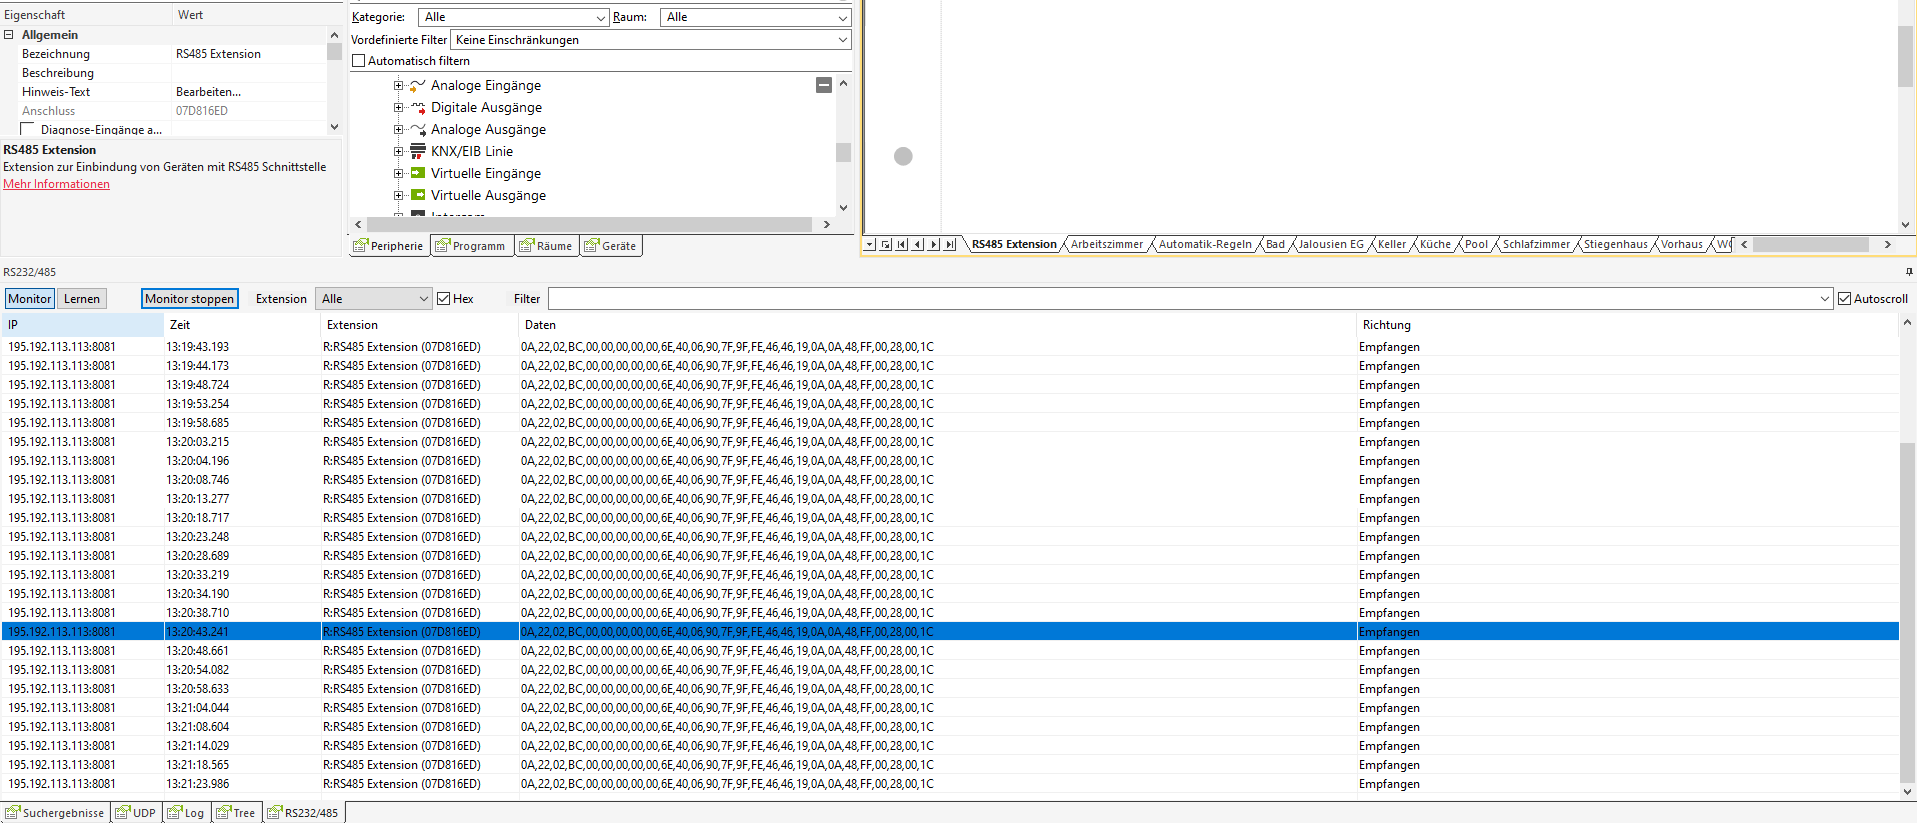Click the Bezeichnung value RS485 Extension
The image size is (1917, 823).
point(218,54)
